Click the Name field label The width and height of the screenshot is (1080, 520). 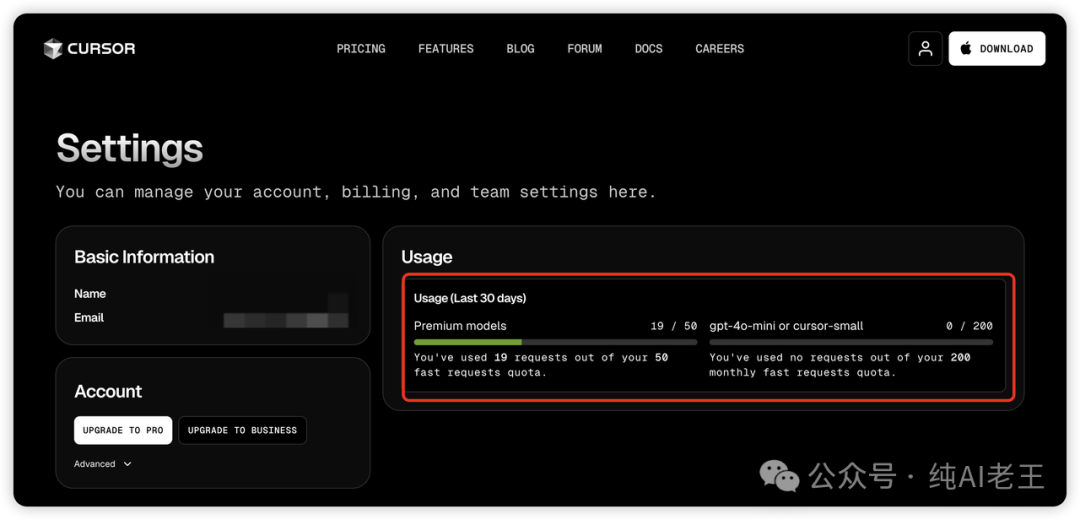pos(90,294)
